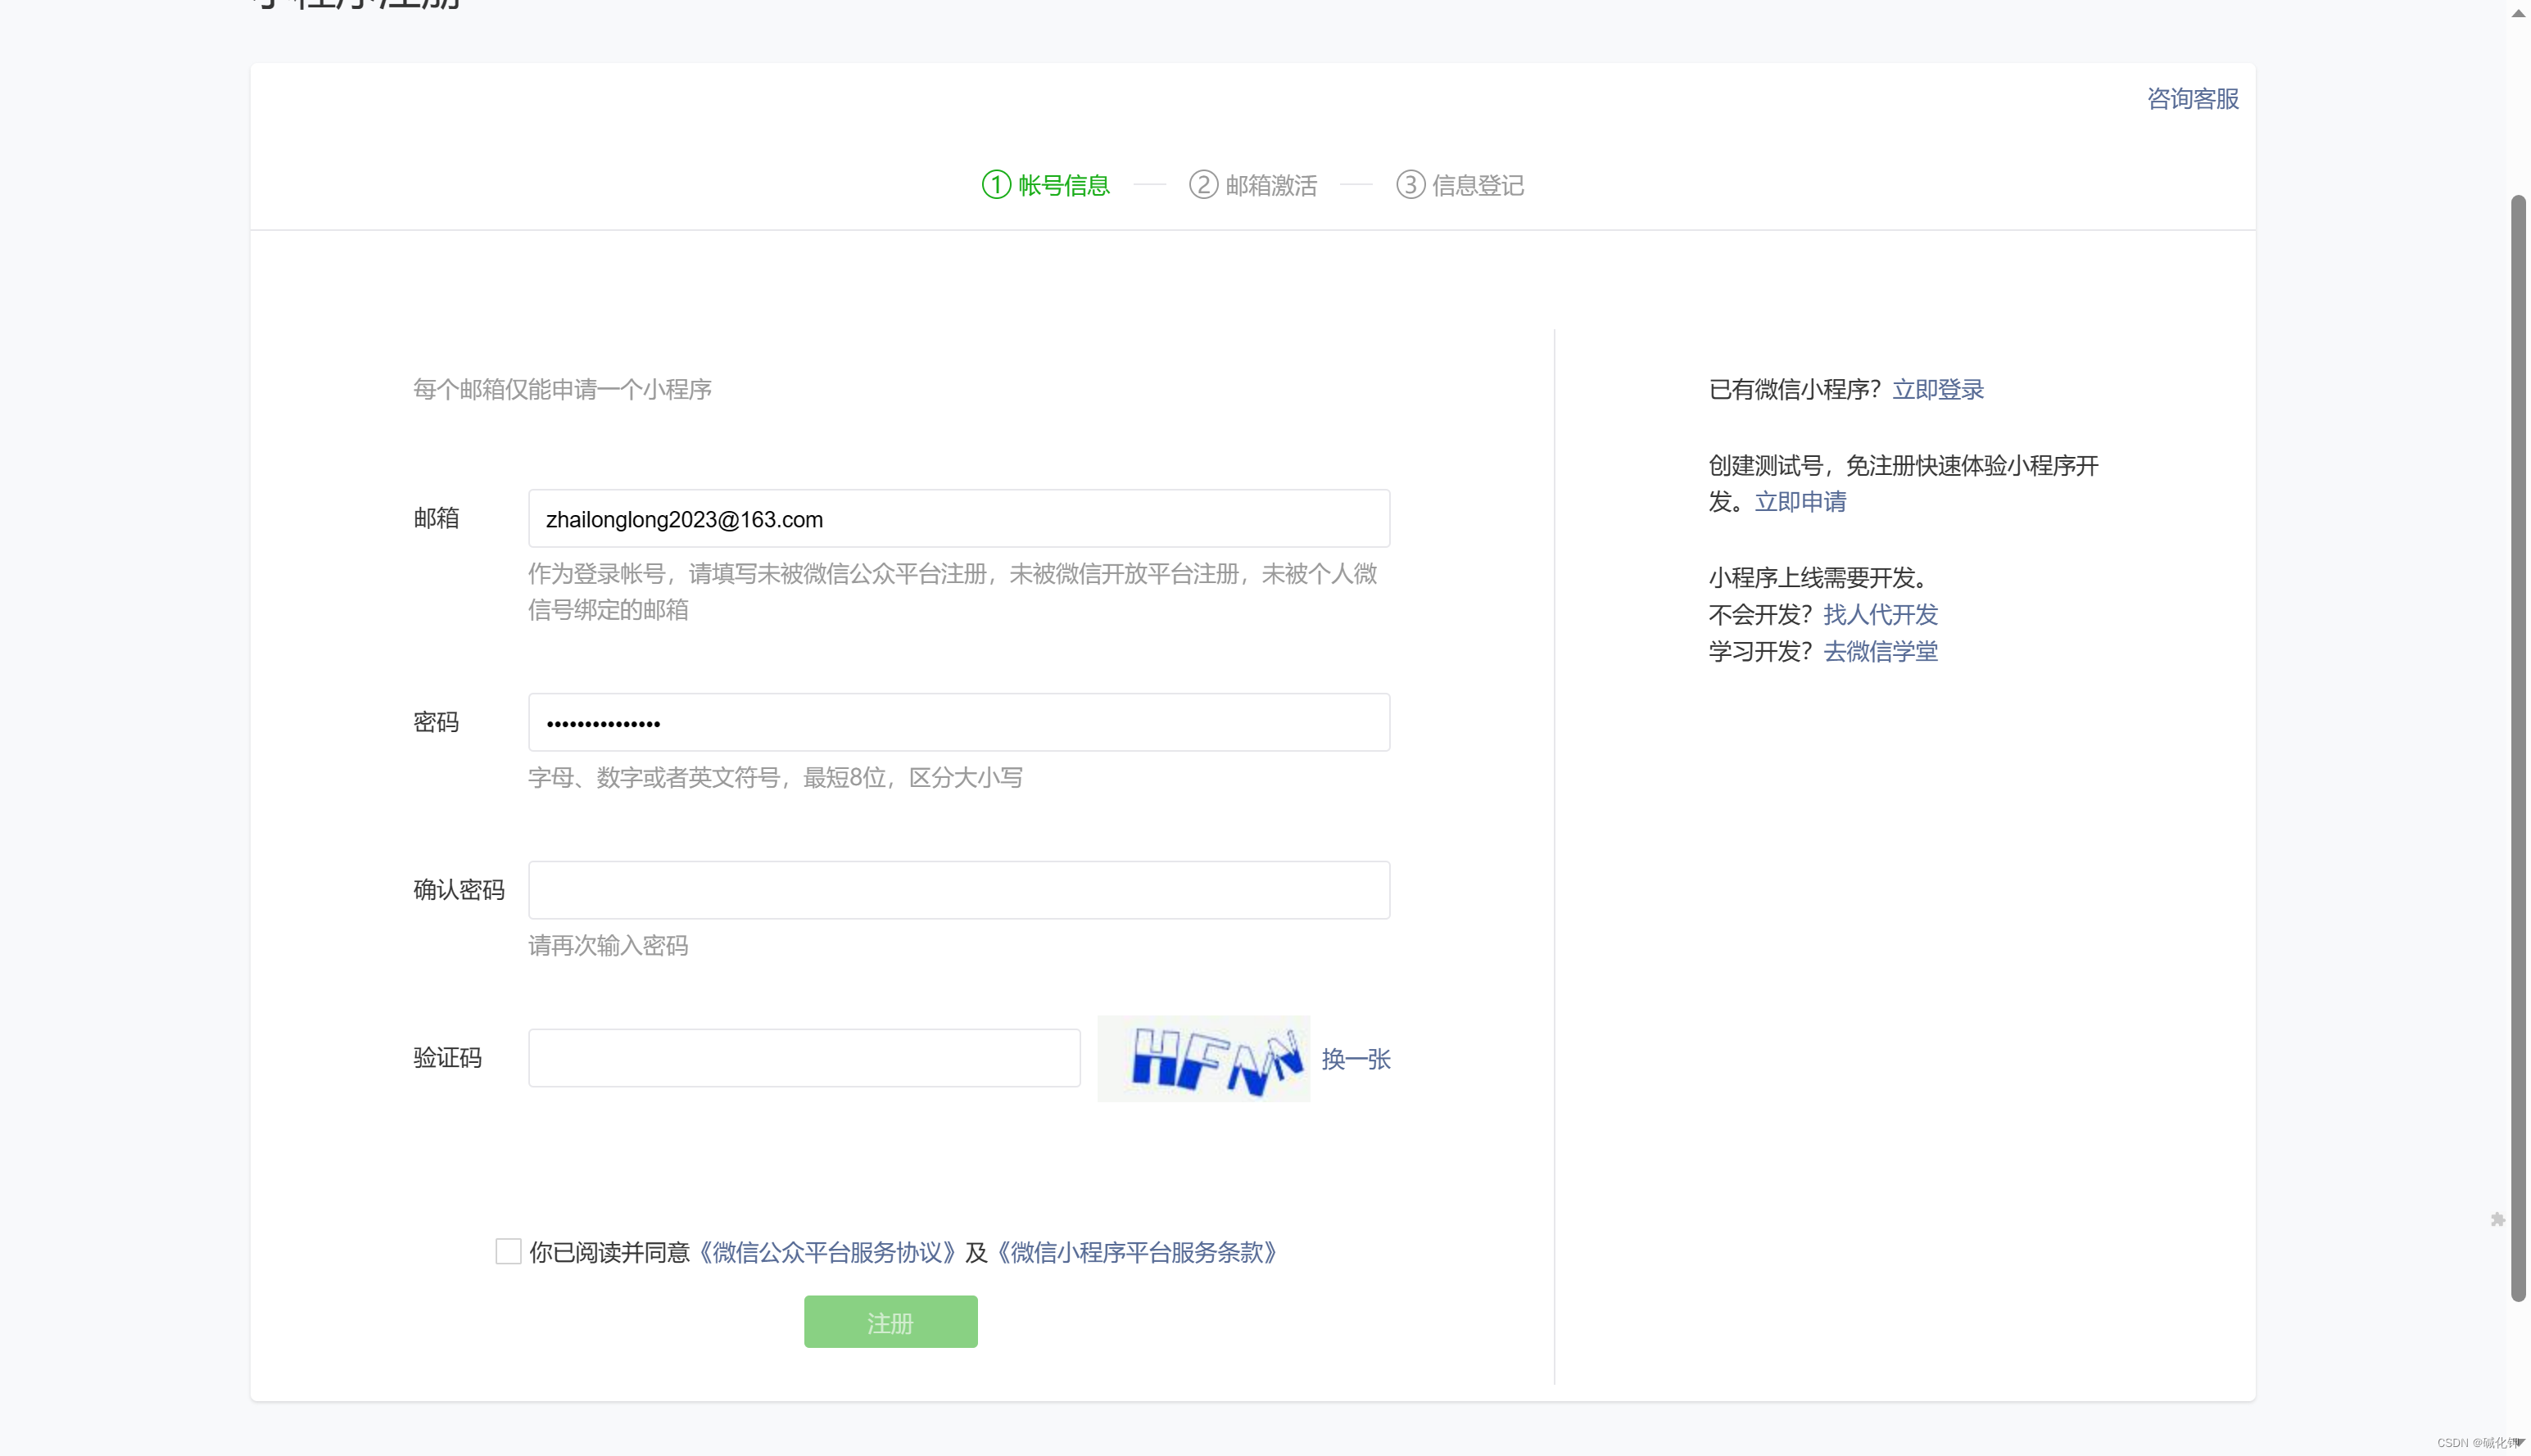Viewport: 2531px width, 1456px height.
Task: Open the 去微信学堂 link
Action: (1880, 652)
